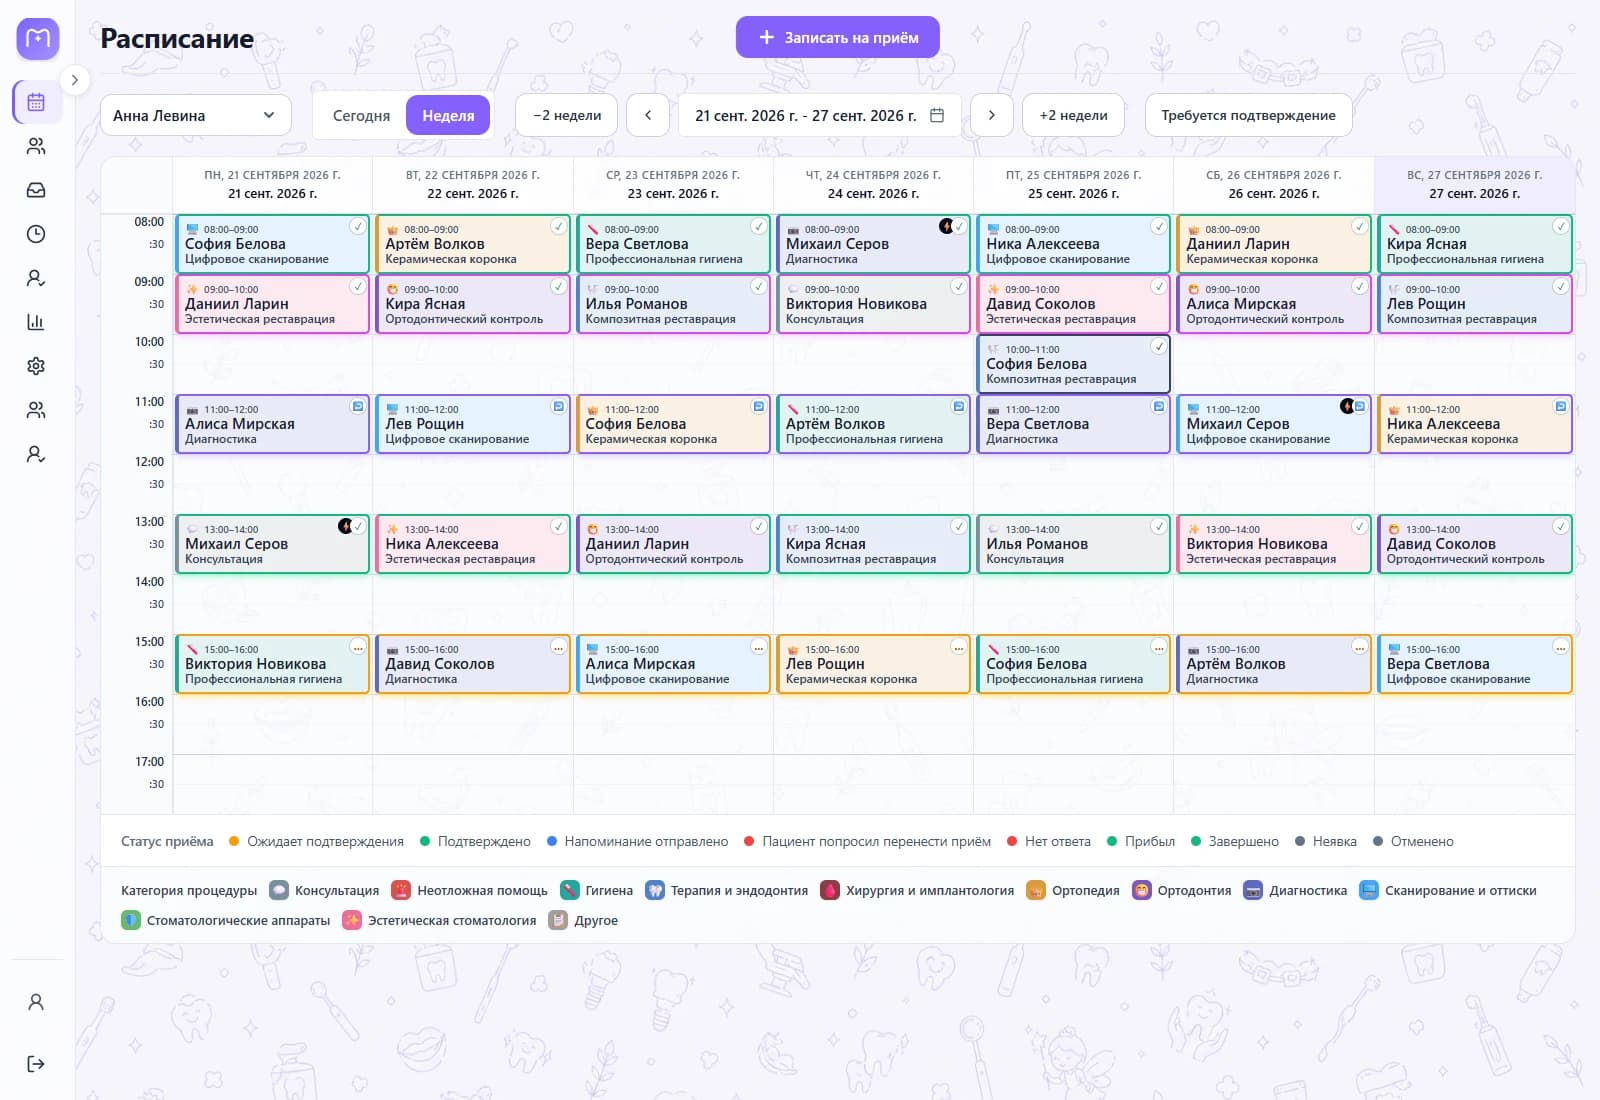Click checkmark on Лев Рощин Sunday 09:00 appointment

point(1560,287)
